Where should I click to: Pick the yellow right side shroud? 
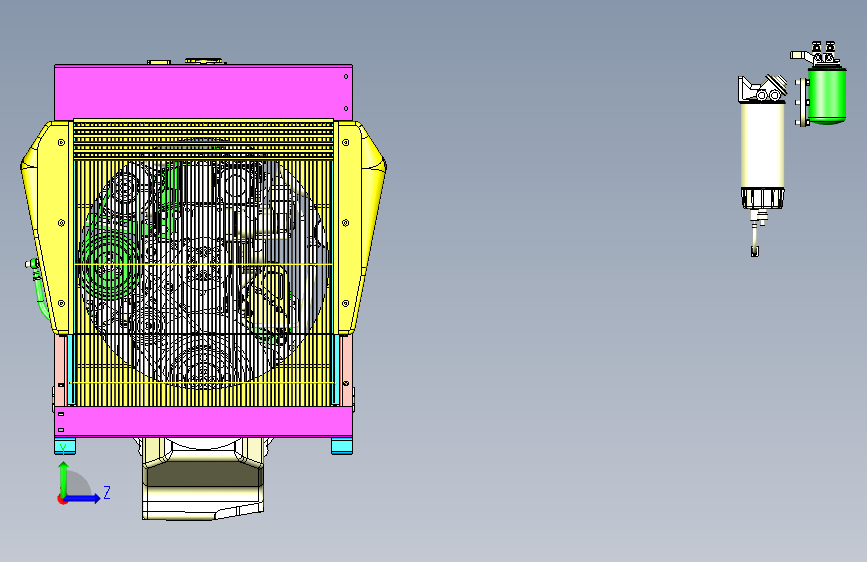[360, 227]
